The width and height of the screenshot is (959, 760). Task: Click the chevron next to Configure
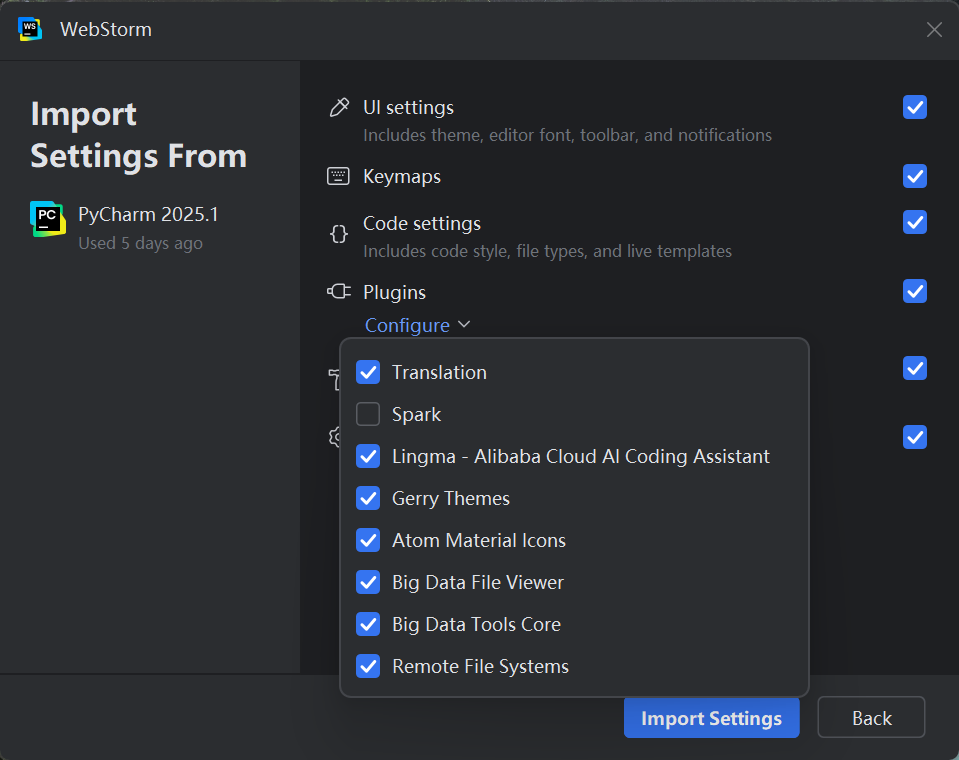[x=463, y=324]
